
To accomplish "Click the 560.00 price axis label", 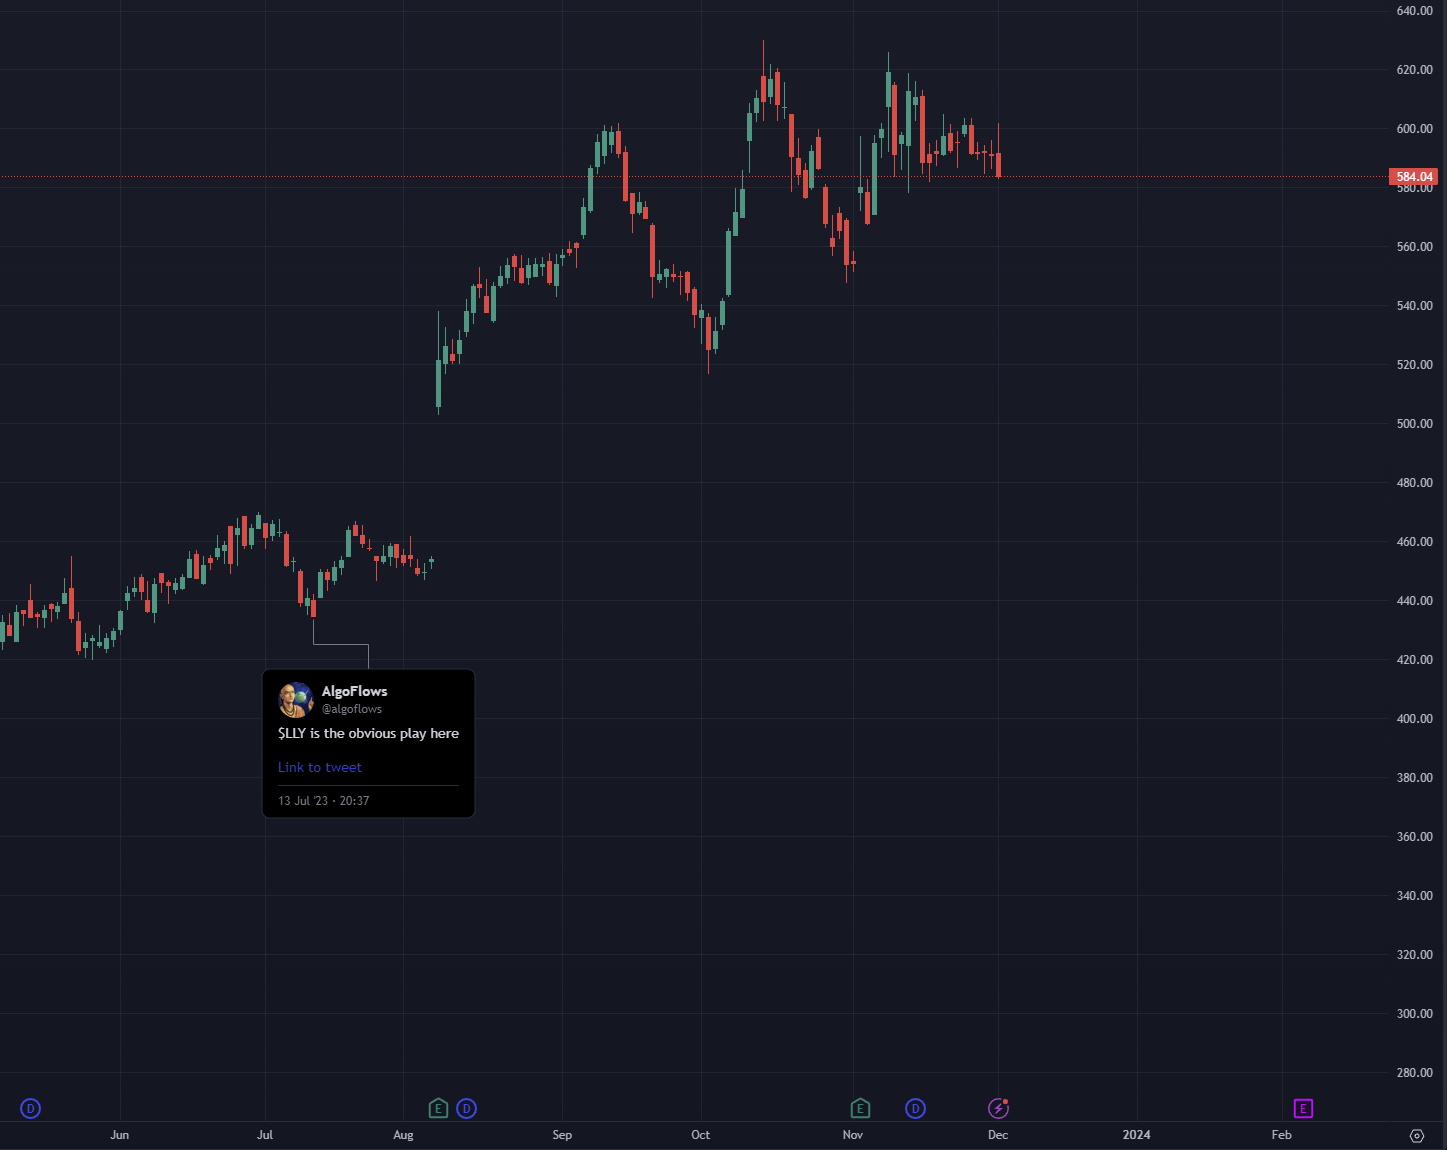I will pyautogui.click(x=1414, y=247).
